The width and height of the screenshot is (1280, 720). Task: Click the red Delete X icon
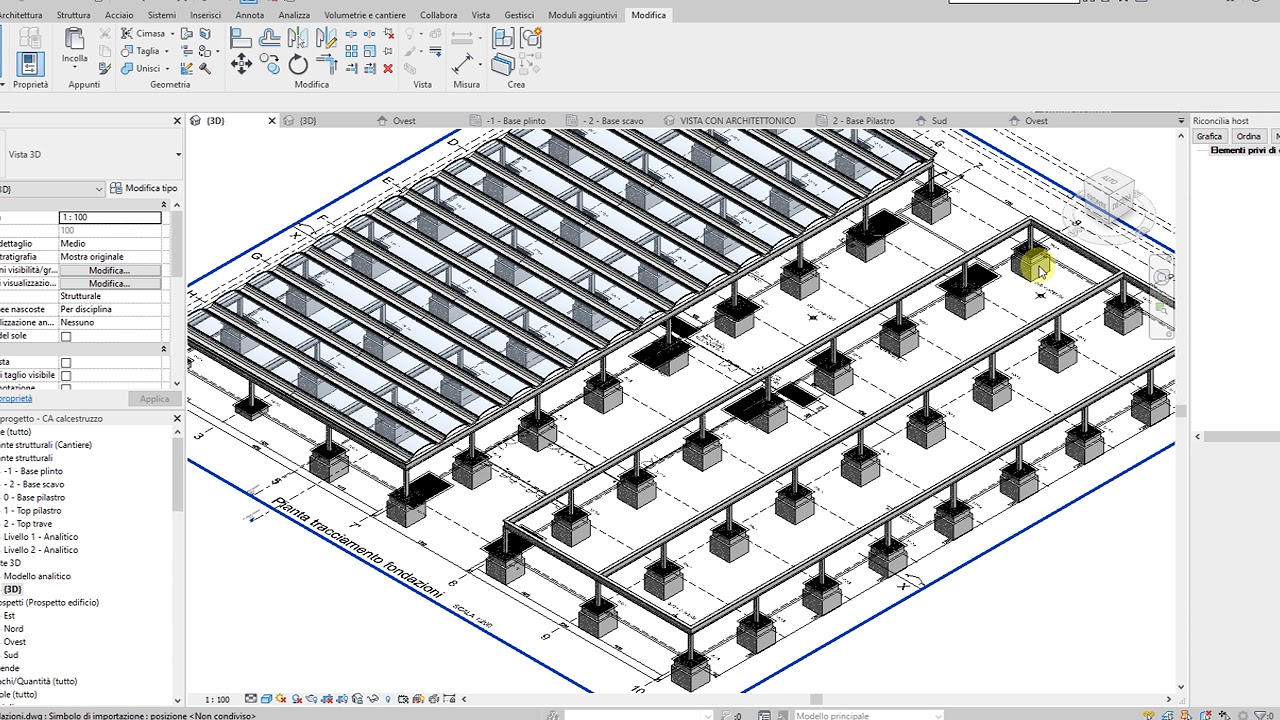[388, 68]
